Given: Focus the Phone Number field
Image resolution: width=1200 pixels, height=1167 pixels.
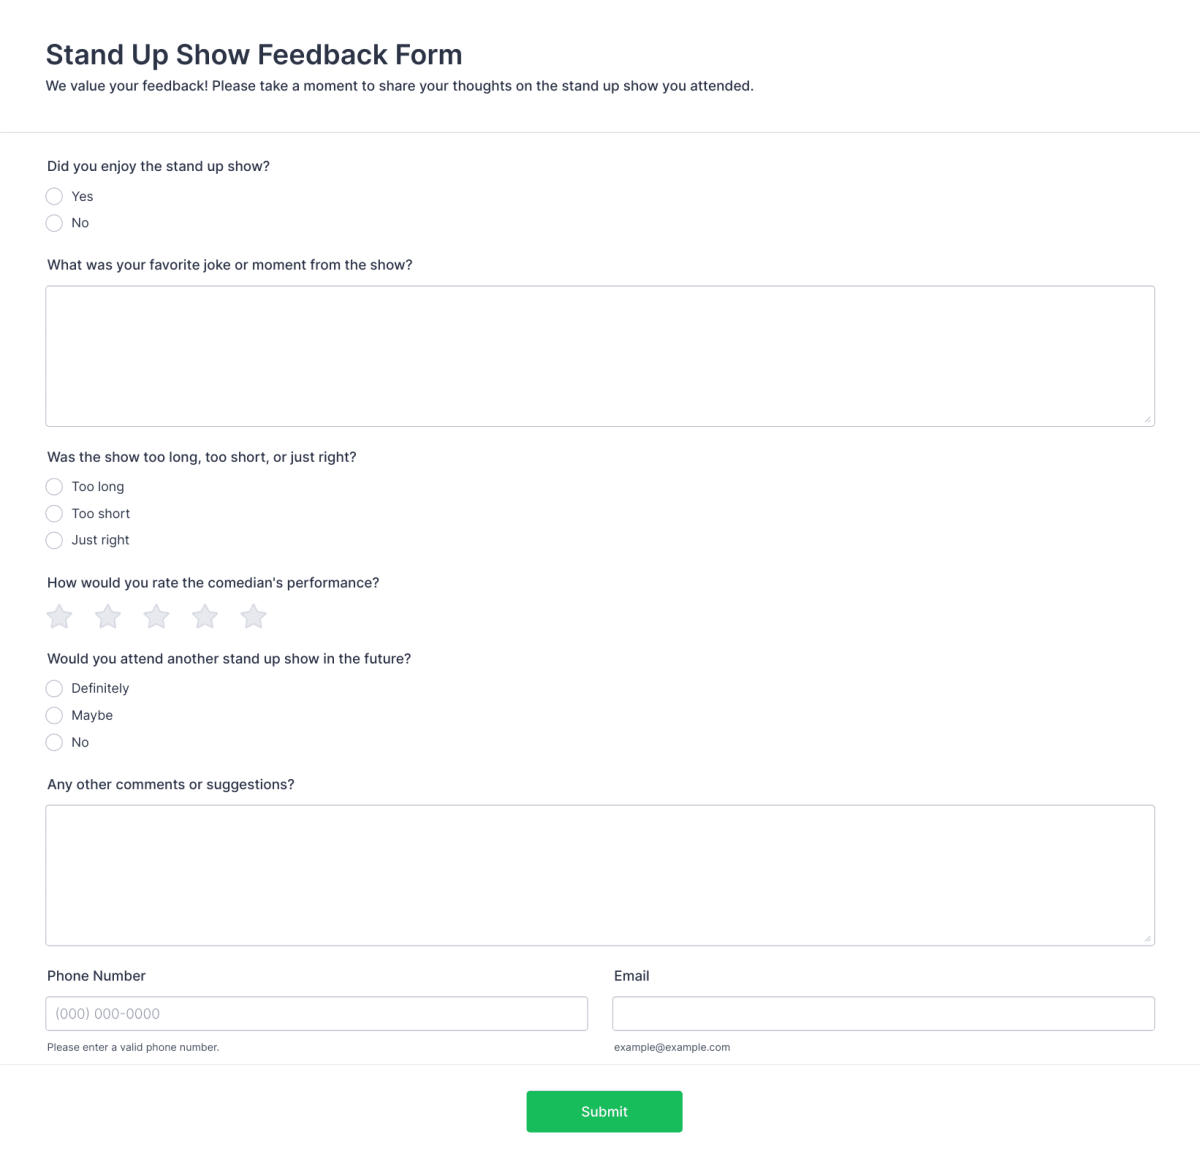Looking at the screenshot, I should click(316, 1013).
